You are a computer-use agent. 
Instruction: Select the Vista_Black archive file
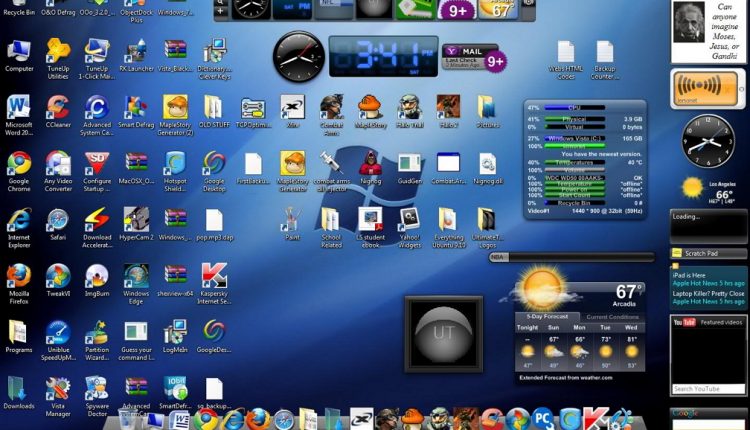click(x=175, y=55)
